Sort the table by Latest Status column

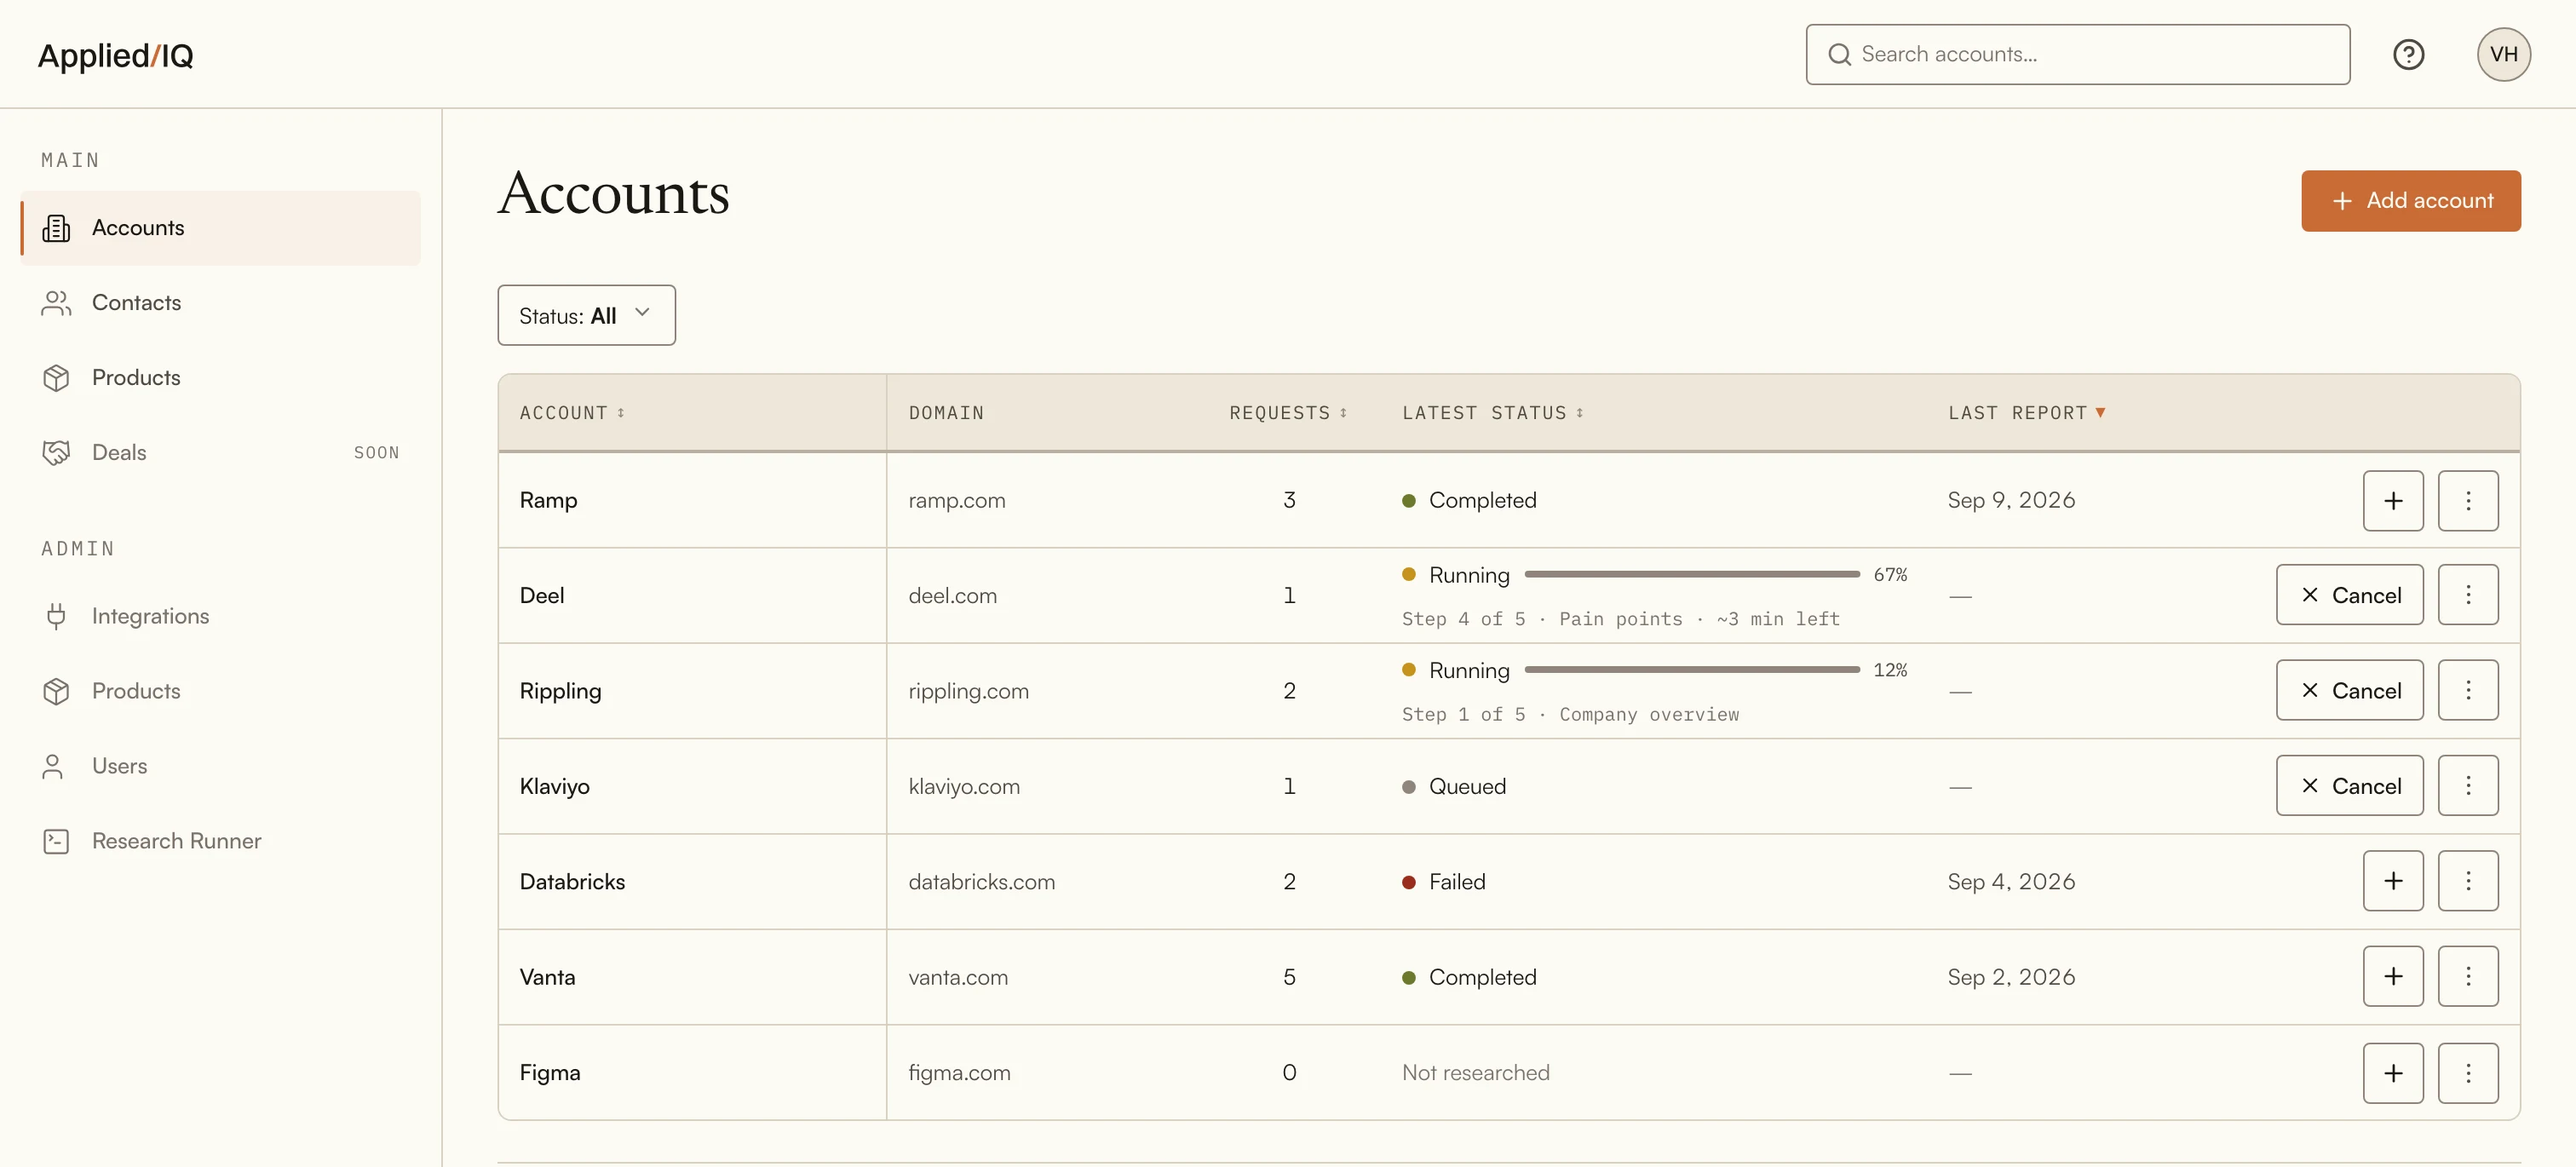(x=1492, y=413)
